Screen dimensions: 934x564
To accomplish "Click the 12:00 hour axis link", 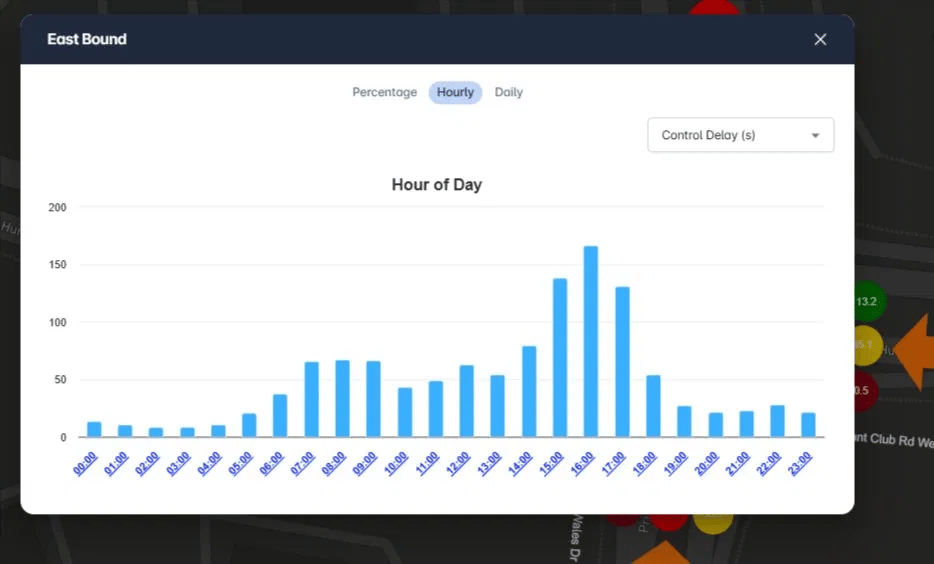I will point(458,463).
